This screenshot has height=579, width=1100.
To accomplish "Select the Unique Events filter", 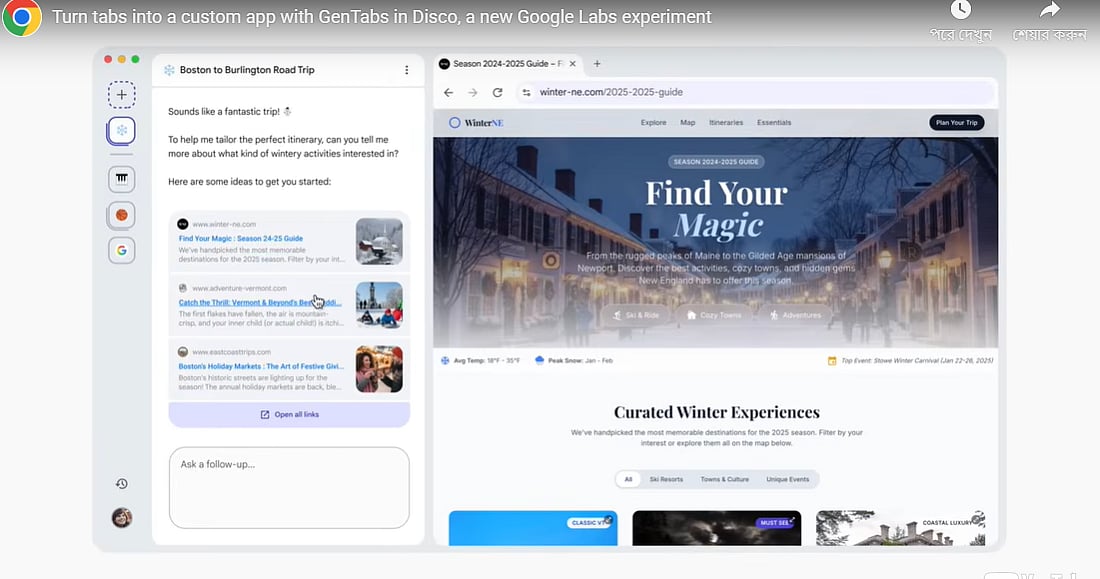I will (x=787, y=479).
